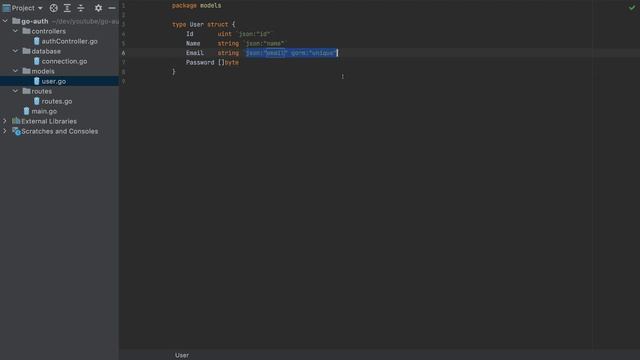Select the models folder label
The width and height of the screenshot is (640, 360).
(43, 71)
